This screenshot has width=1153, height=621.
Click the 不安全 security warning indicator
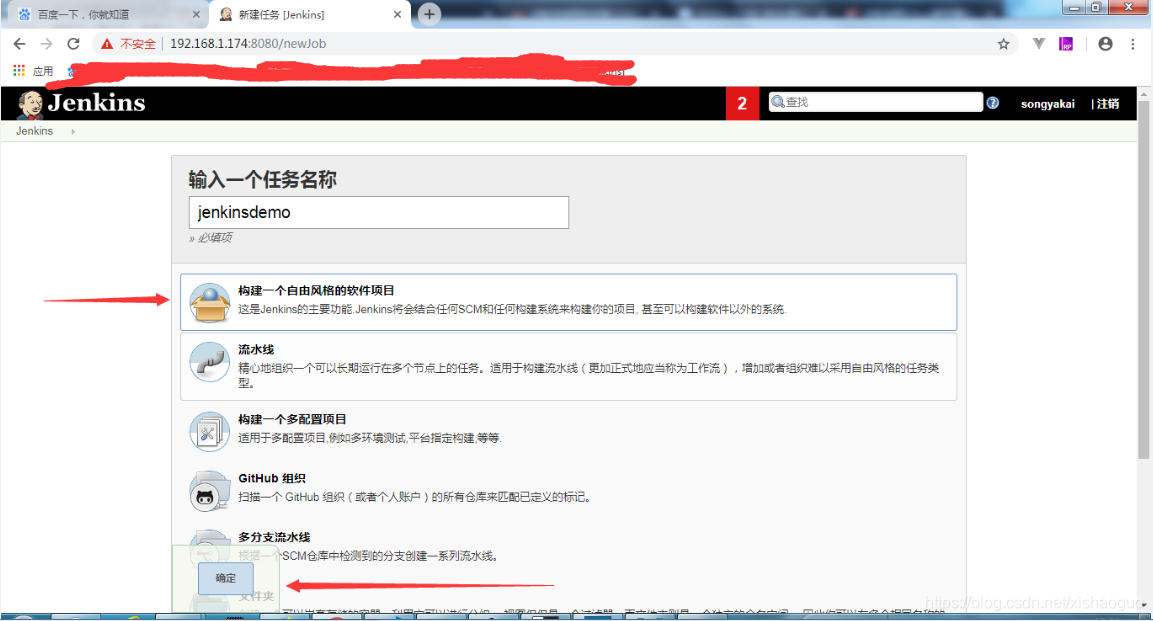point(129,44)
